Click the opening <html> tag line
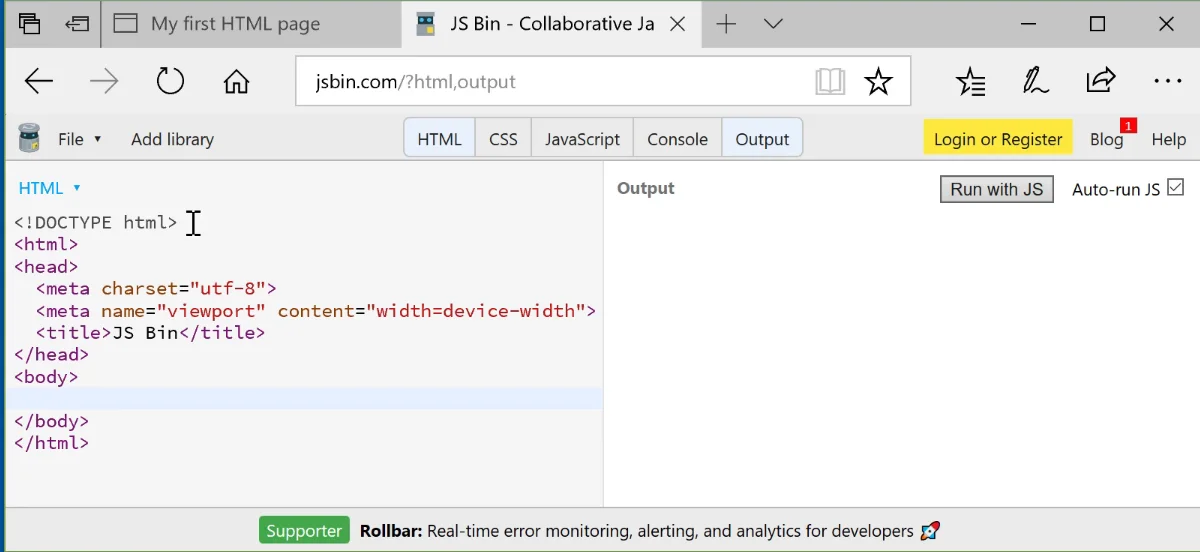Screen dimensions: 1200x552 coord(46,244)
